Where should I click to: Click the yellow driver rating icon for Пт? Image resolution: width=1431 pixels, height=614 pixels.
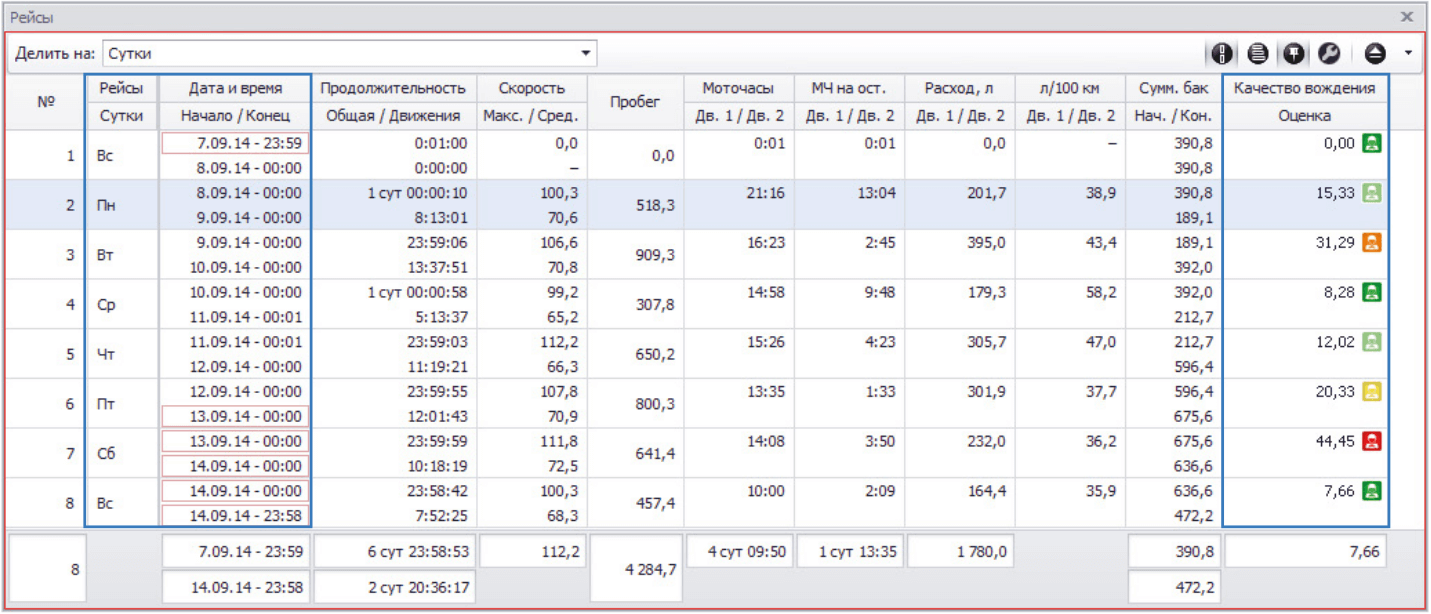point(1372,392)
